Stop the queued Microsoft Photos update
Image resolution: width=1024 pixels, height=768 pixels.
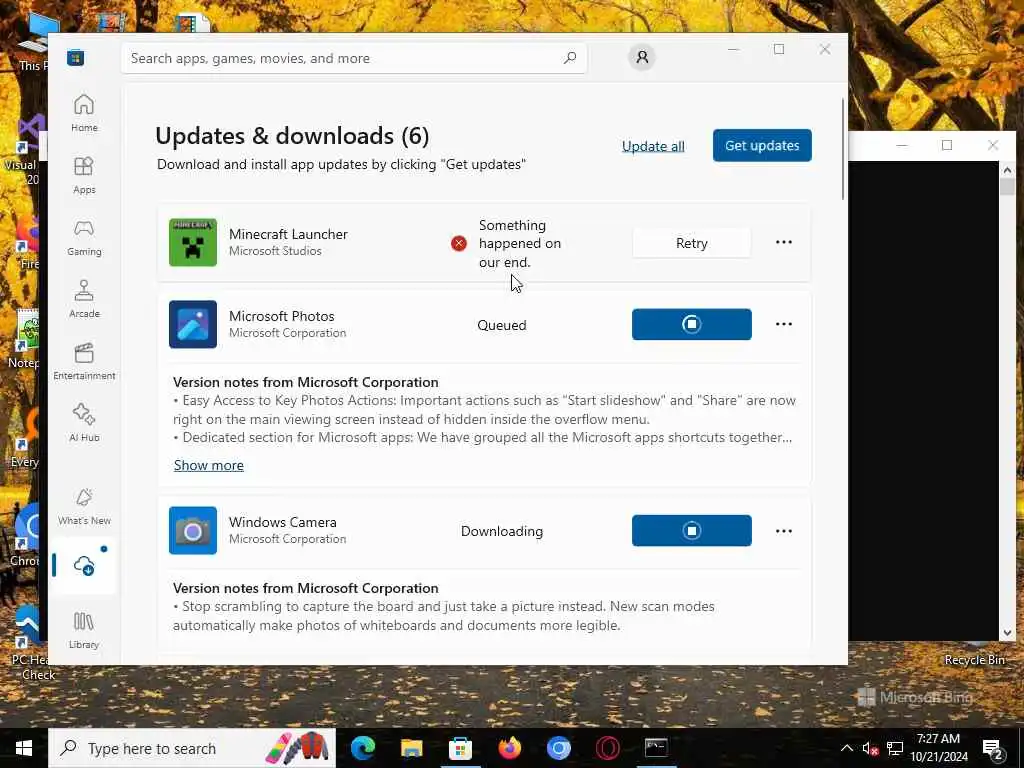pyautogui.click(x=692, y=324)
